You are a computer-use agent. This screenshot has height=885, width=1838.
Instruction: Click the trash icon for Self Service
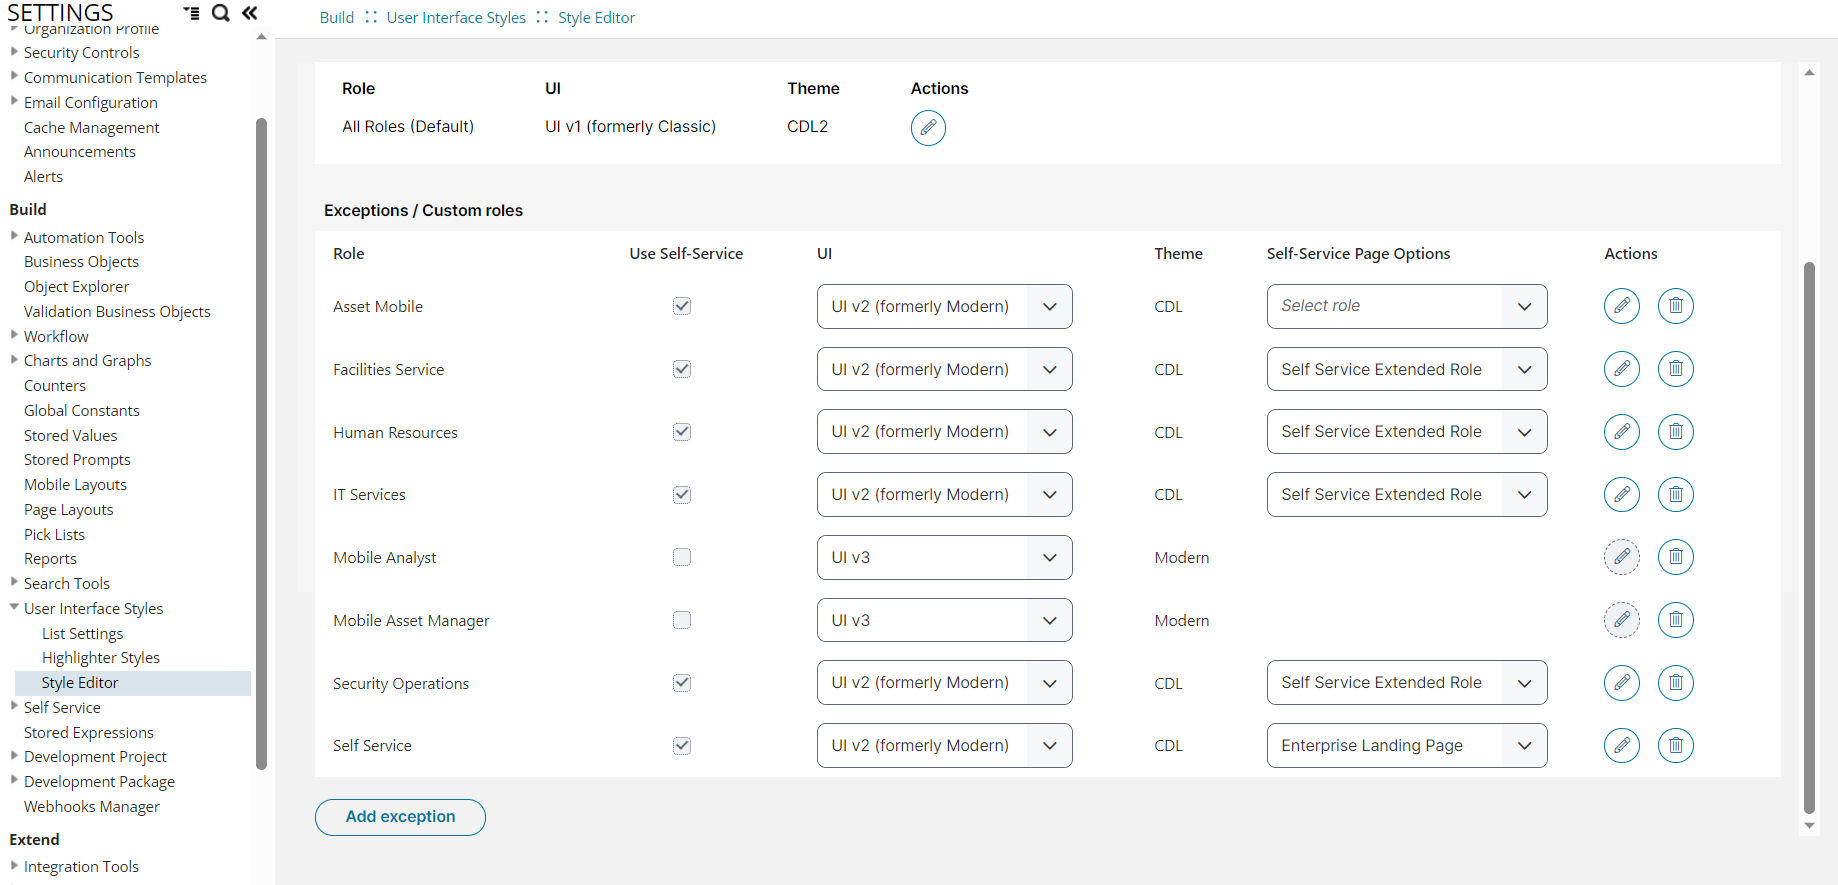coord(1675,745)
